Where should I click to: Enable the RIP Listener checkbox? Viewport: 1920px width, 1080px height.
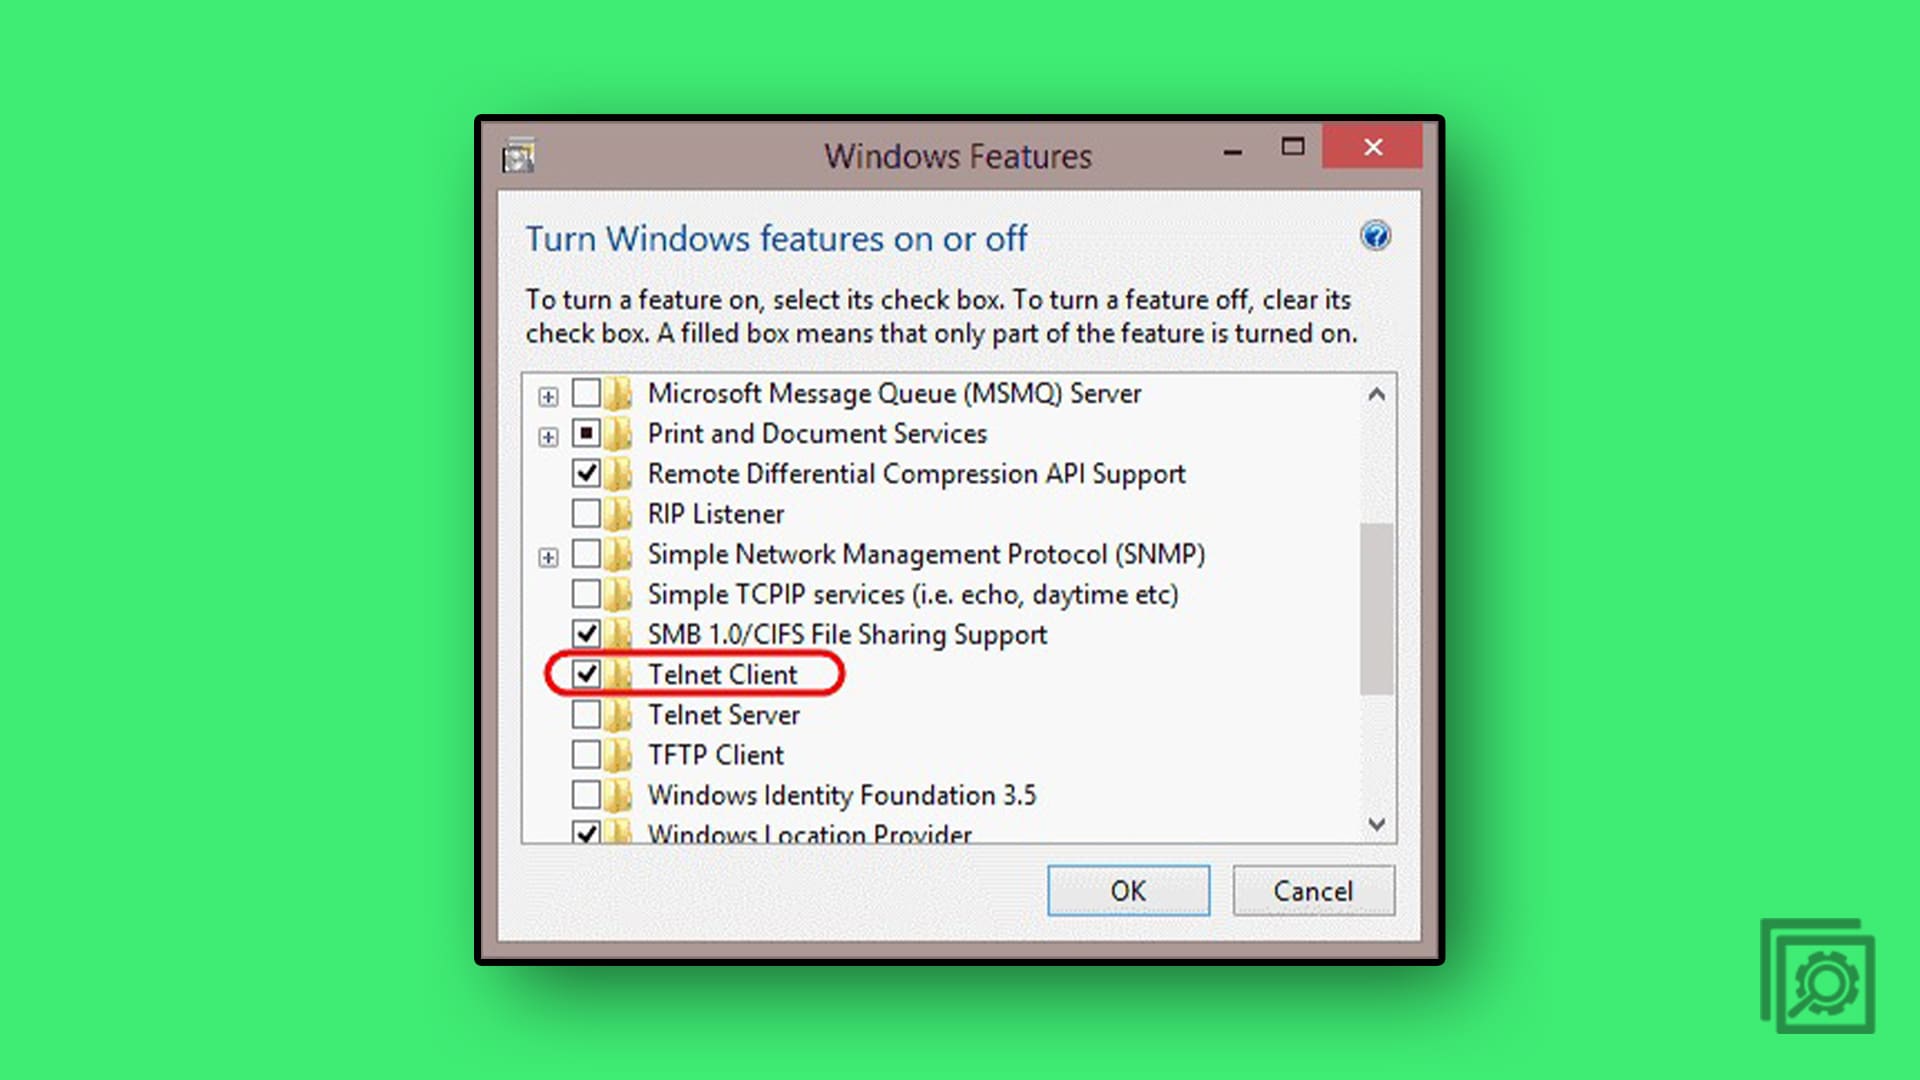(x=586, y=513)
